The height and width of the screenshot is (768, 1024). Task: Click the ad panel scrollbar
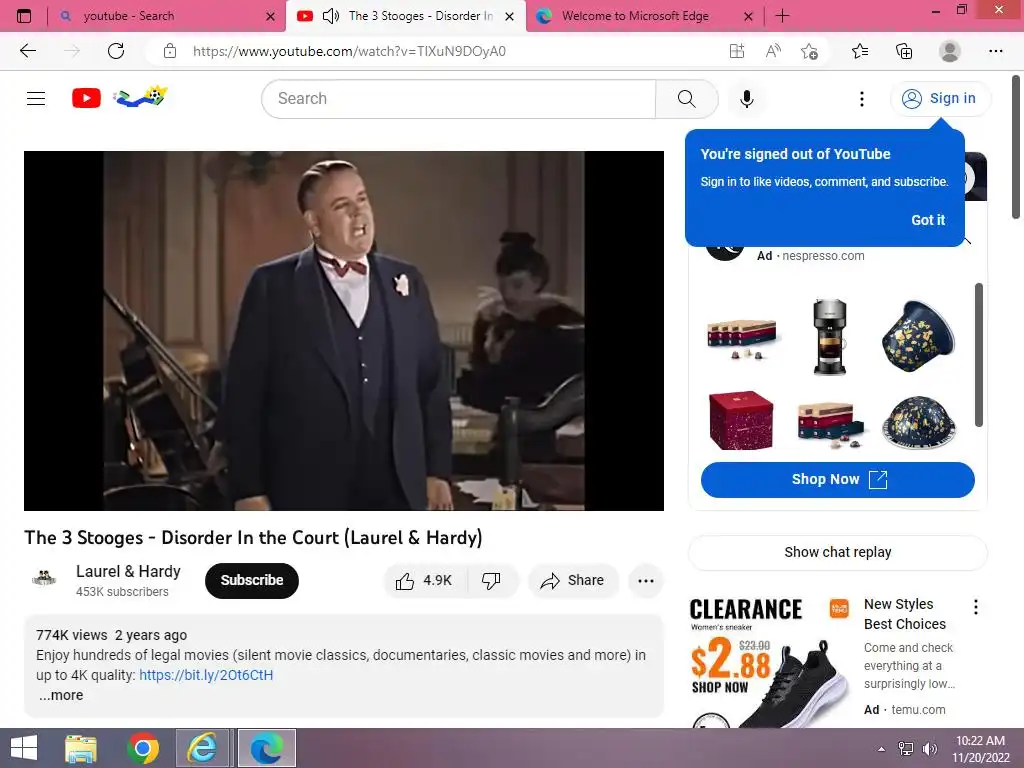(978, 355)
